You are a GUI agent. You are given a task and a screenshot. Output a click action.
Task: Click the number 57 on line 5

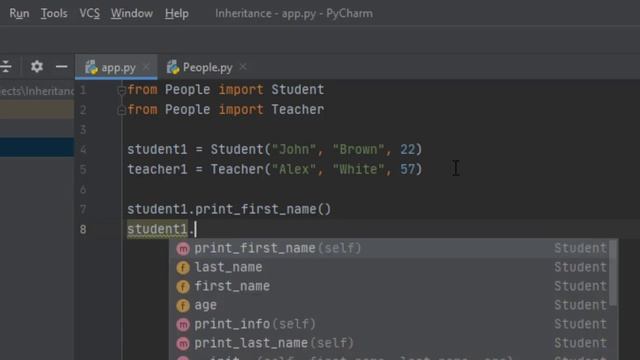click(x=407, y=169)
